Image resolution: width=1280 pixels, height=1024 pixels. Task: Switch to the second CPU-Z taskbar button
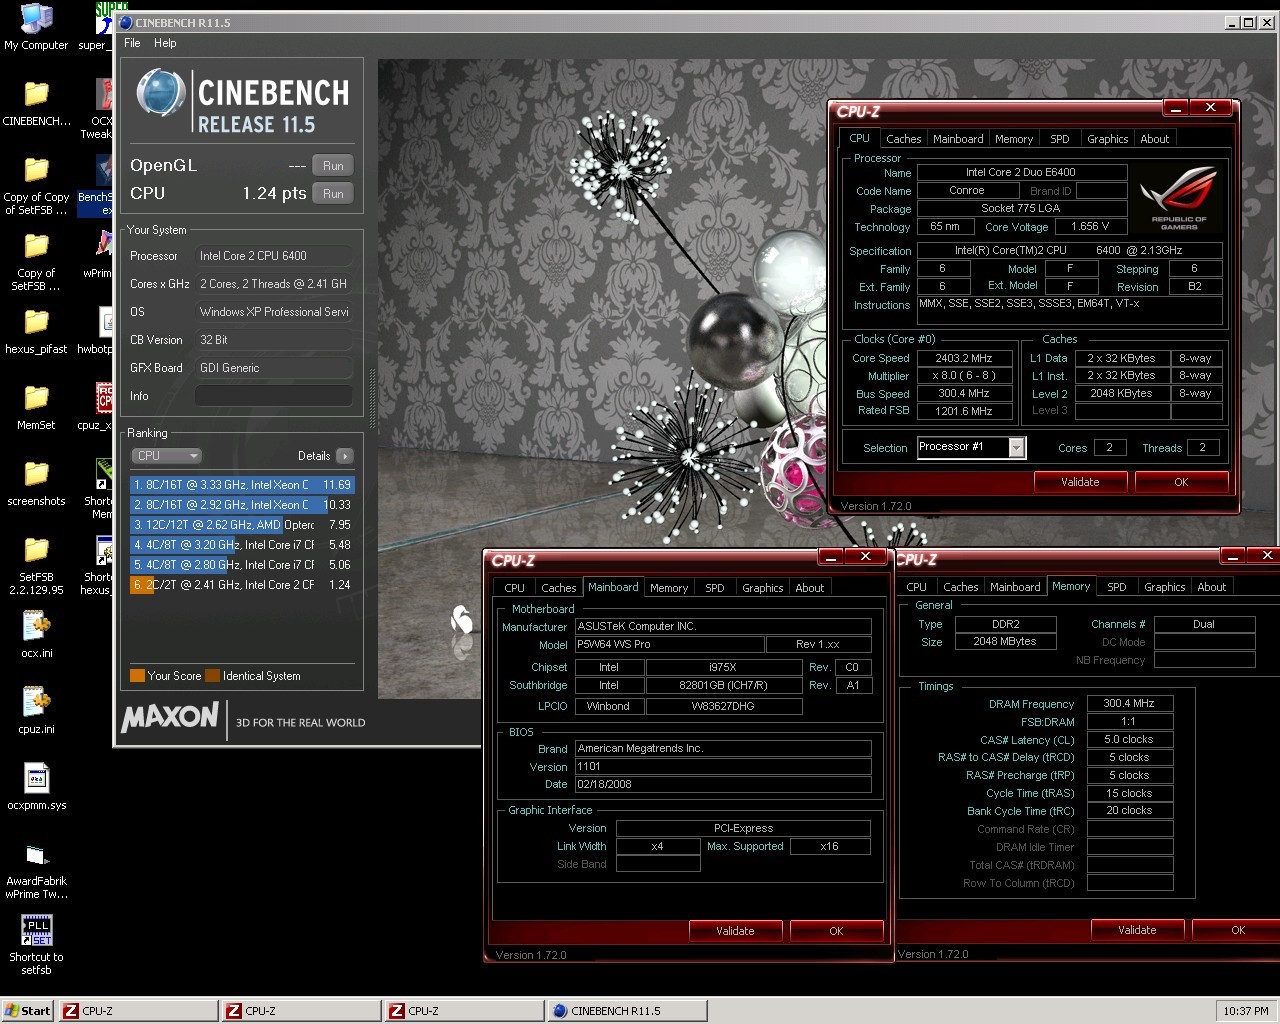pyautogui.click(x=301, y=1011)
